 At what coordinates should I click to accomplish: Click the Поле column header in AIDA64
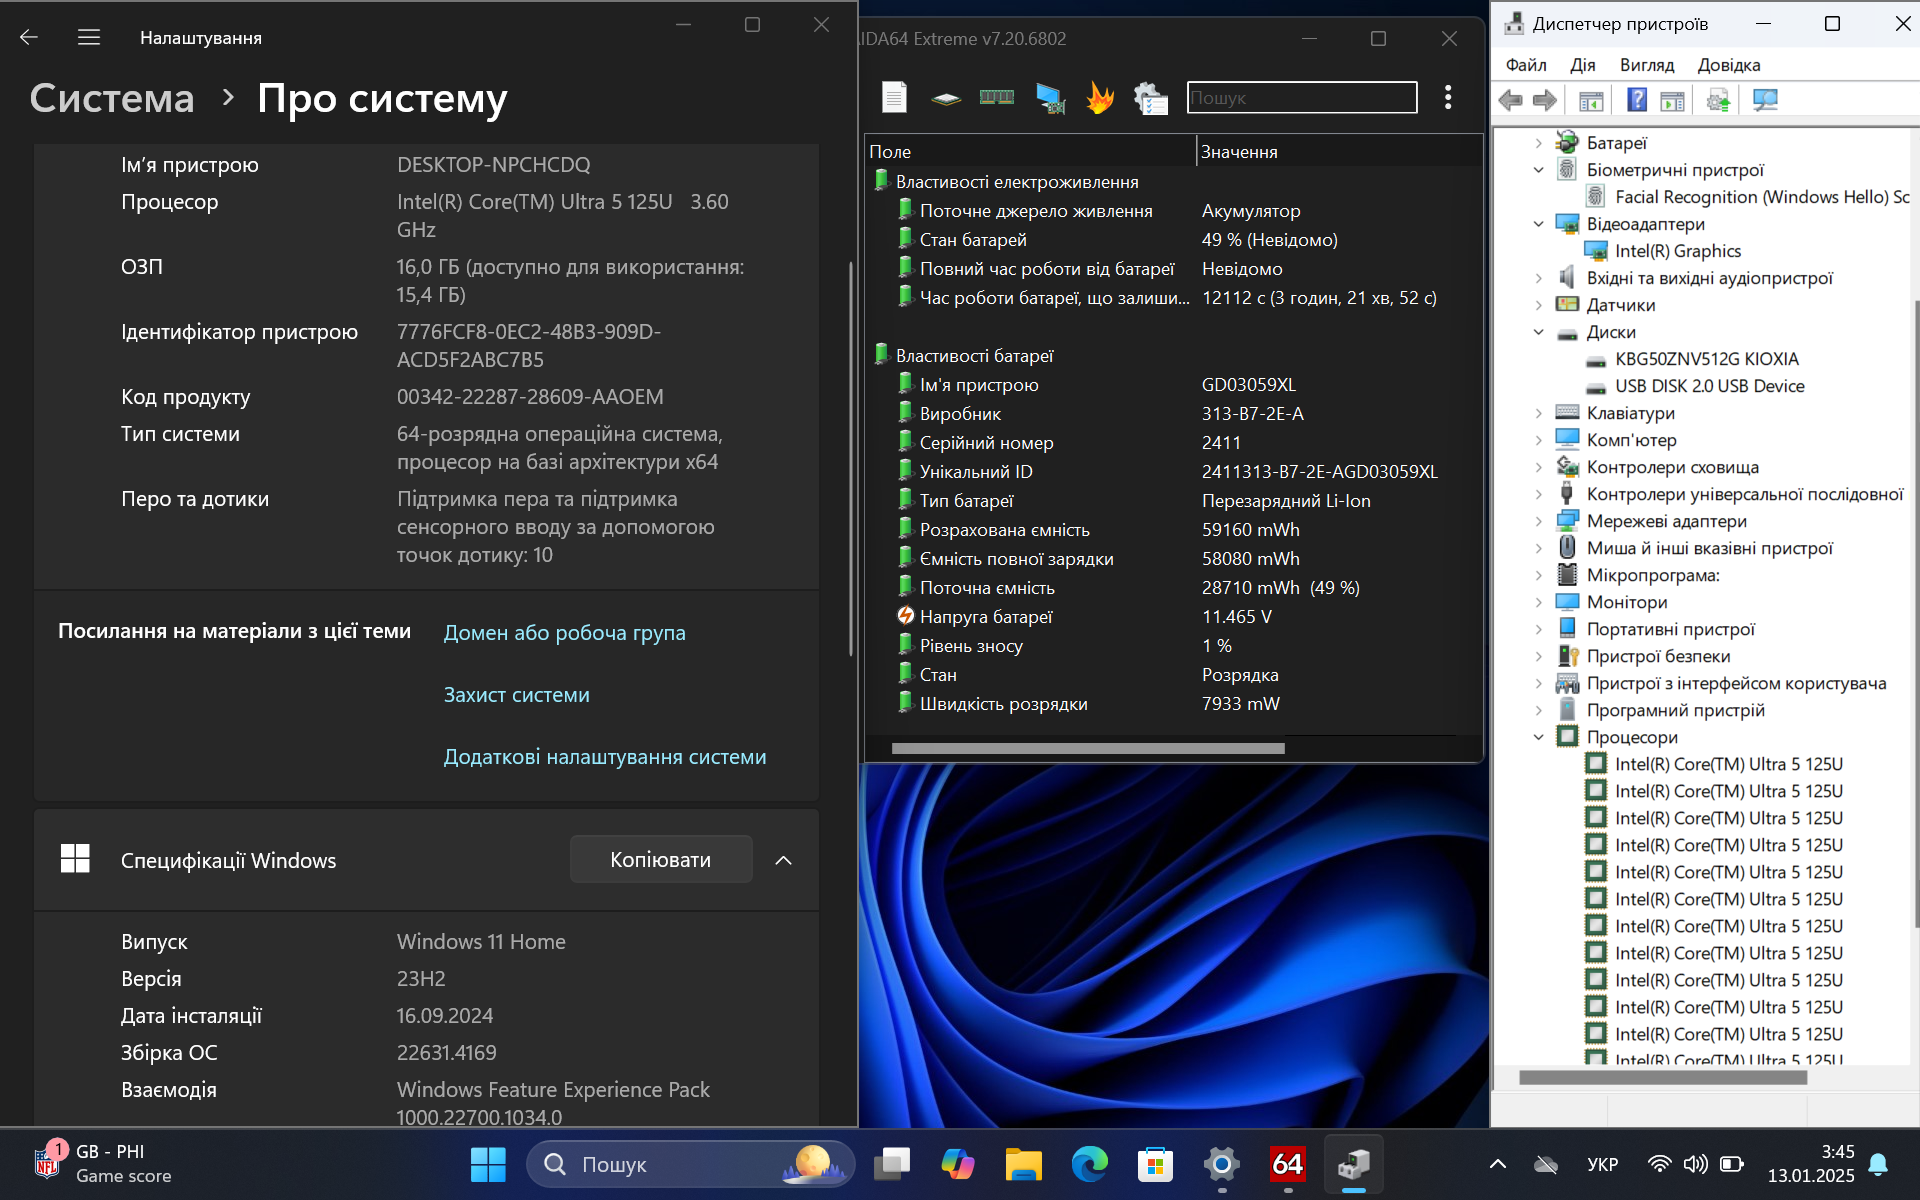tap(1030, 152)
